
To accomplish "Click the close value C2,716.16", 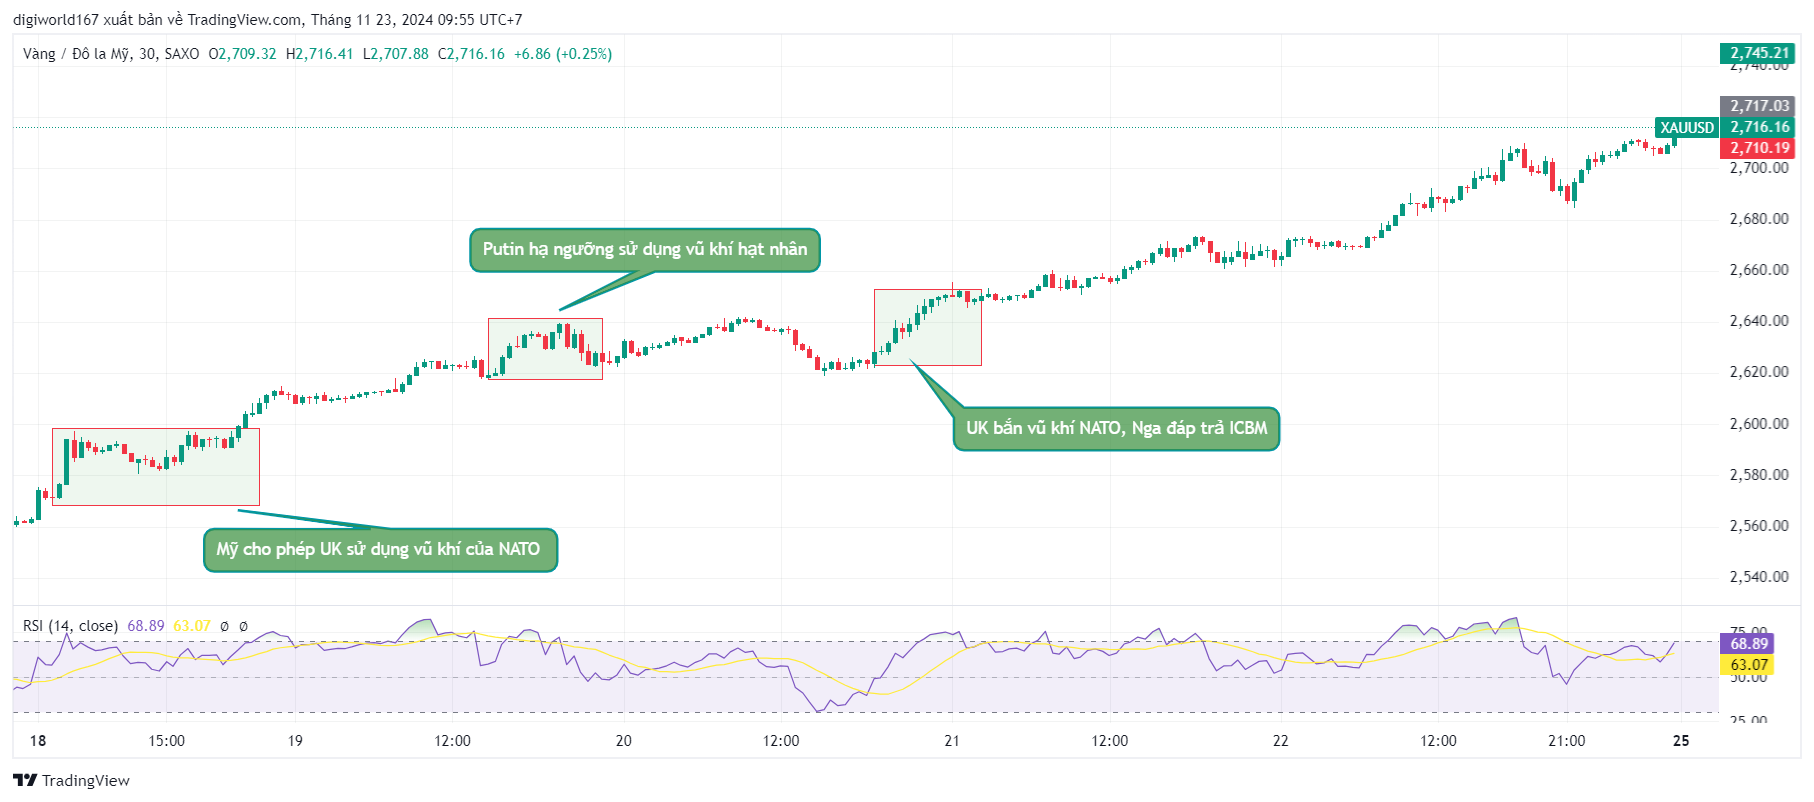I will click(x=471, y=54).
